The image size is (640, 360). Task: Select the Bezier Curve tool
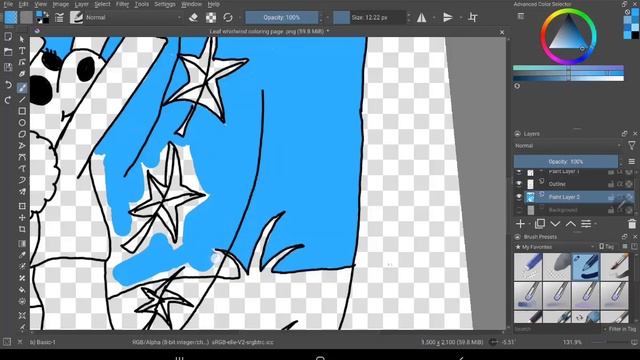(22, 157)
